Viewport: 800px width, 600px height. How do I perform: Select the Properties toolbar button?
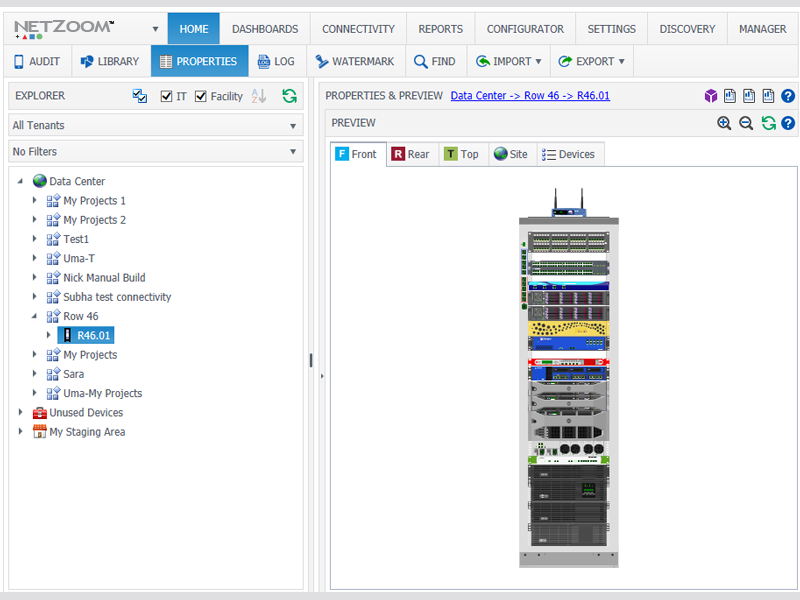pyautogui.click(x=199, y=61)
